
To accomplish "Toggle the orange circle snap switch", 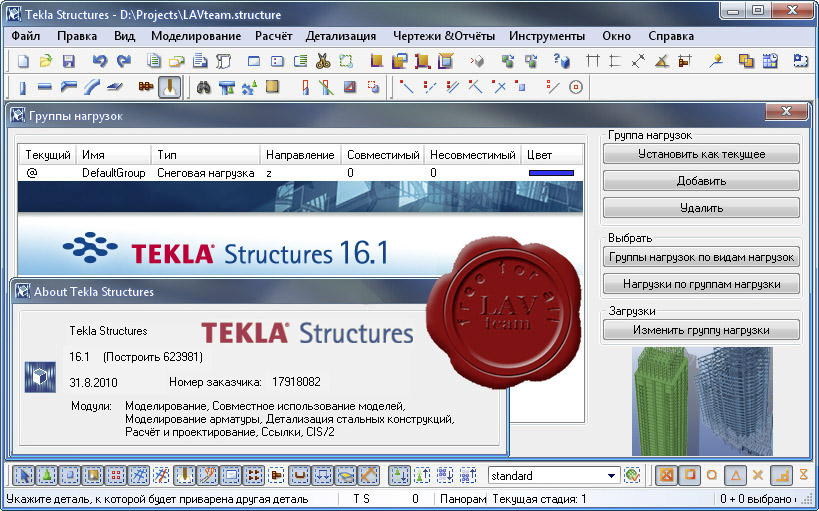I will 712,475.
